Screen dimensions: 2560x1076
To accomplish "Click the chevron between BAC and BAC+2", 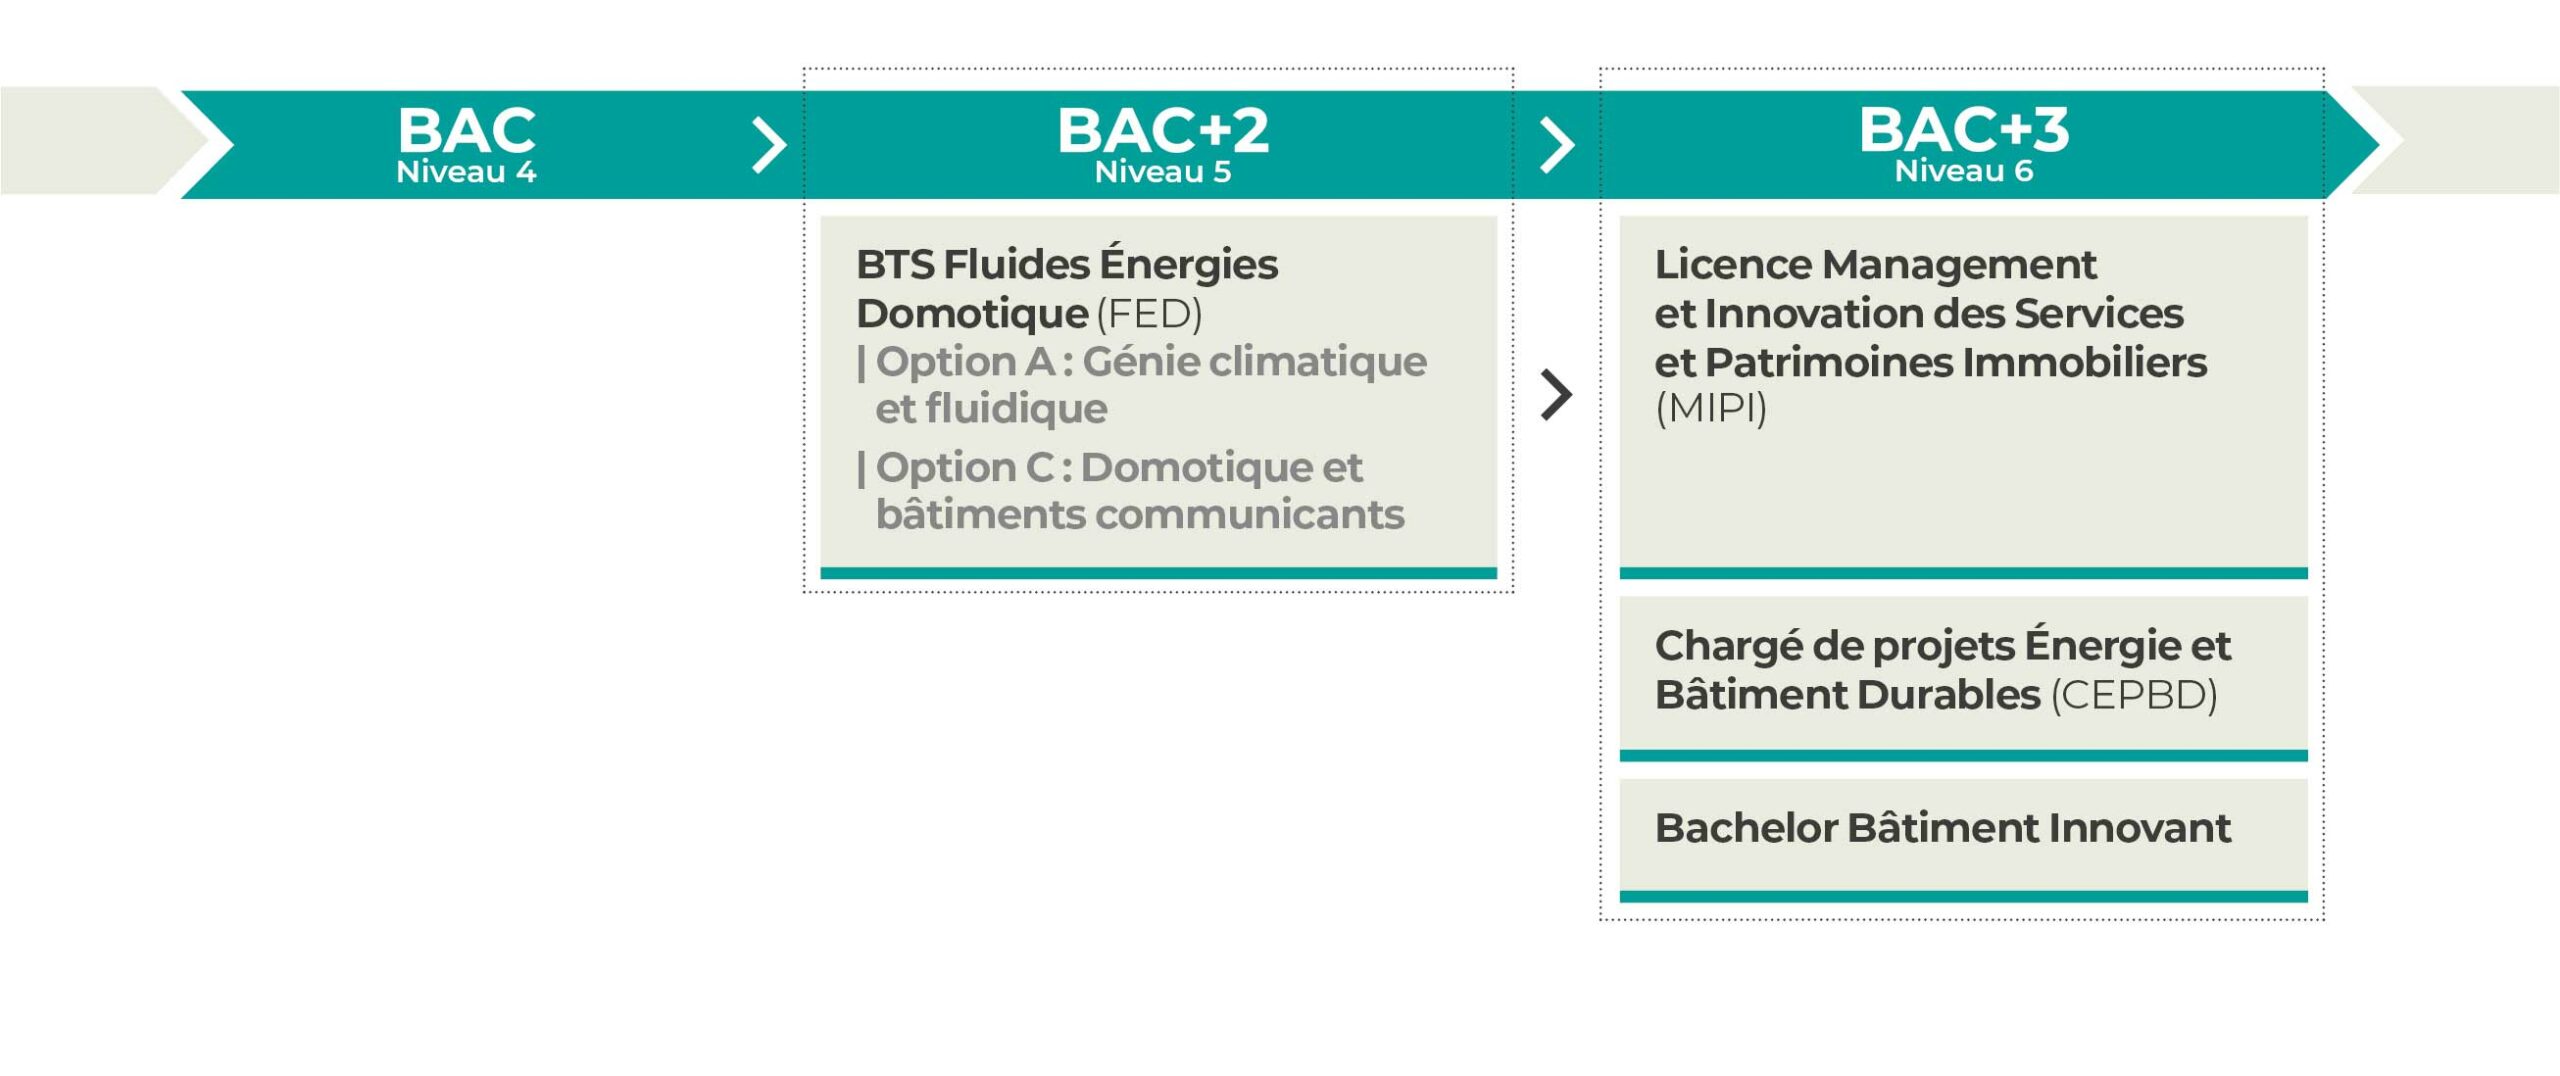I will coord(769,146).
